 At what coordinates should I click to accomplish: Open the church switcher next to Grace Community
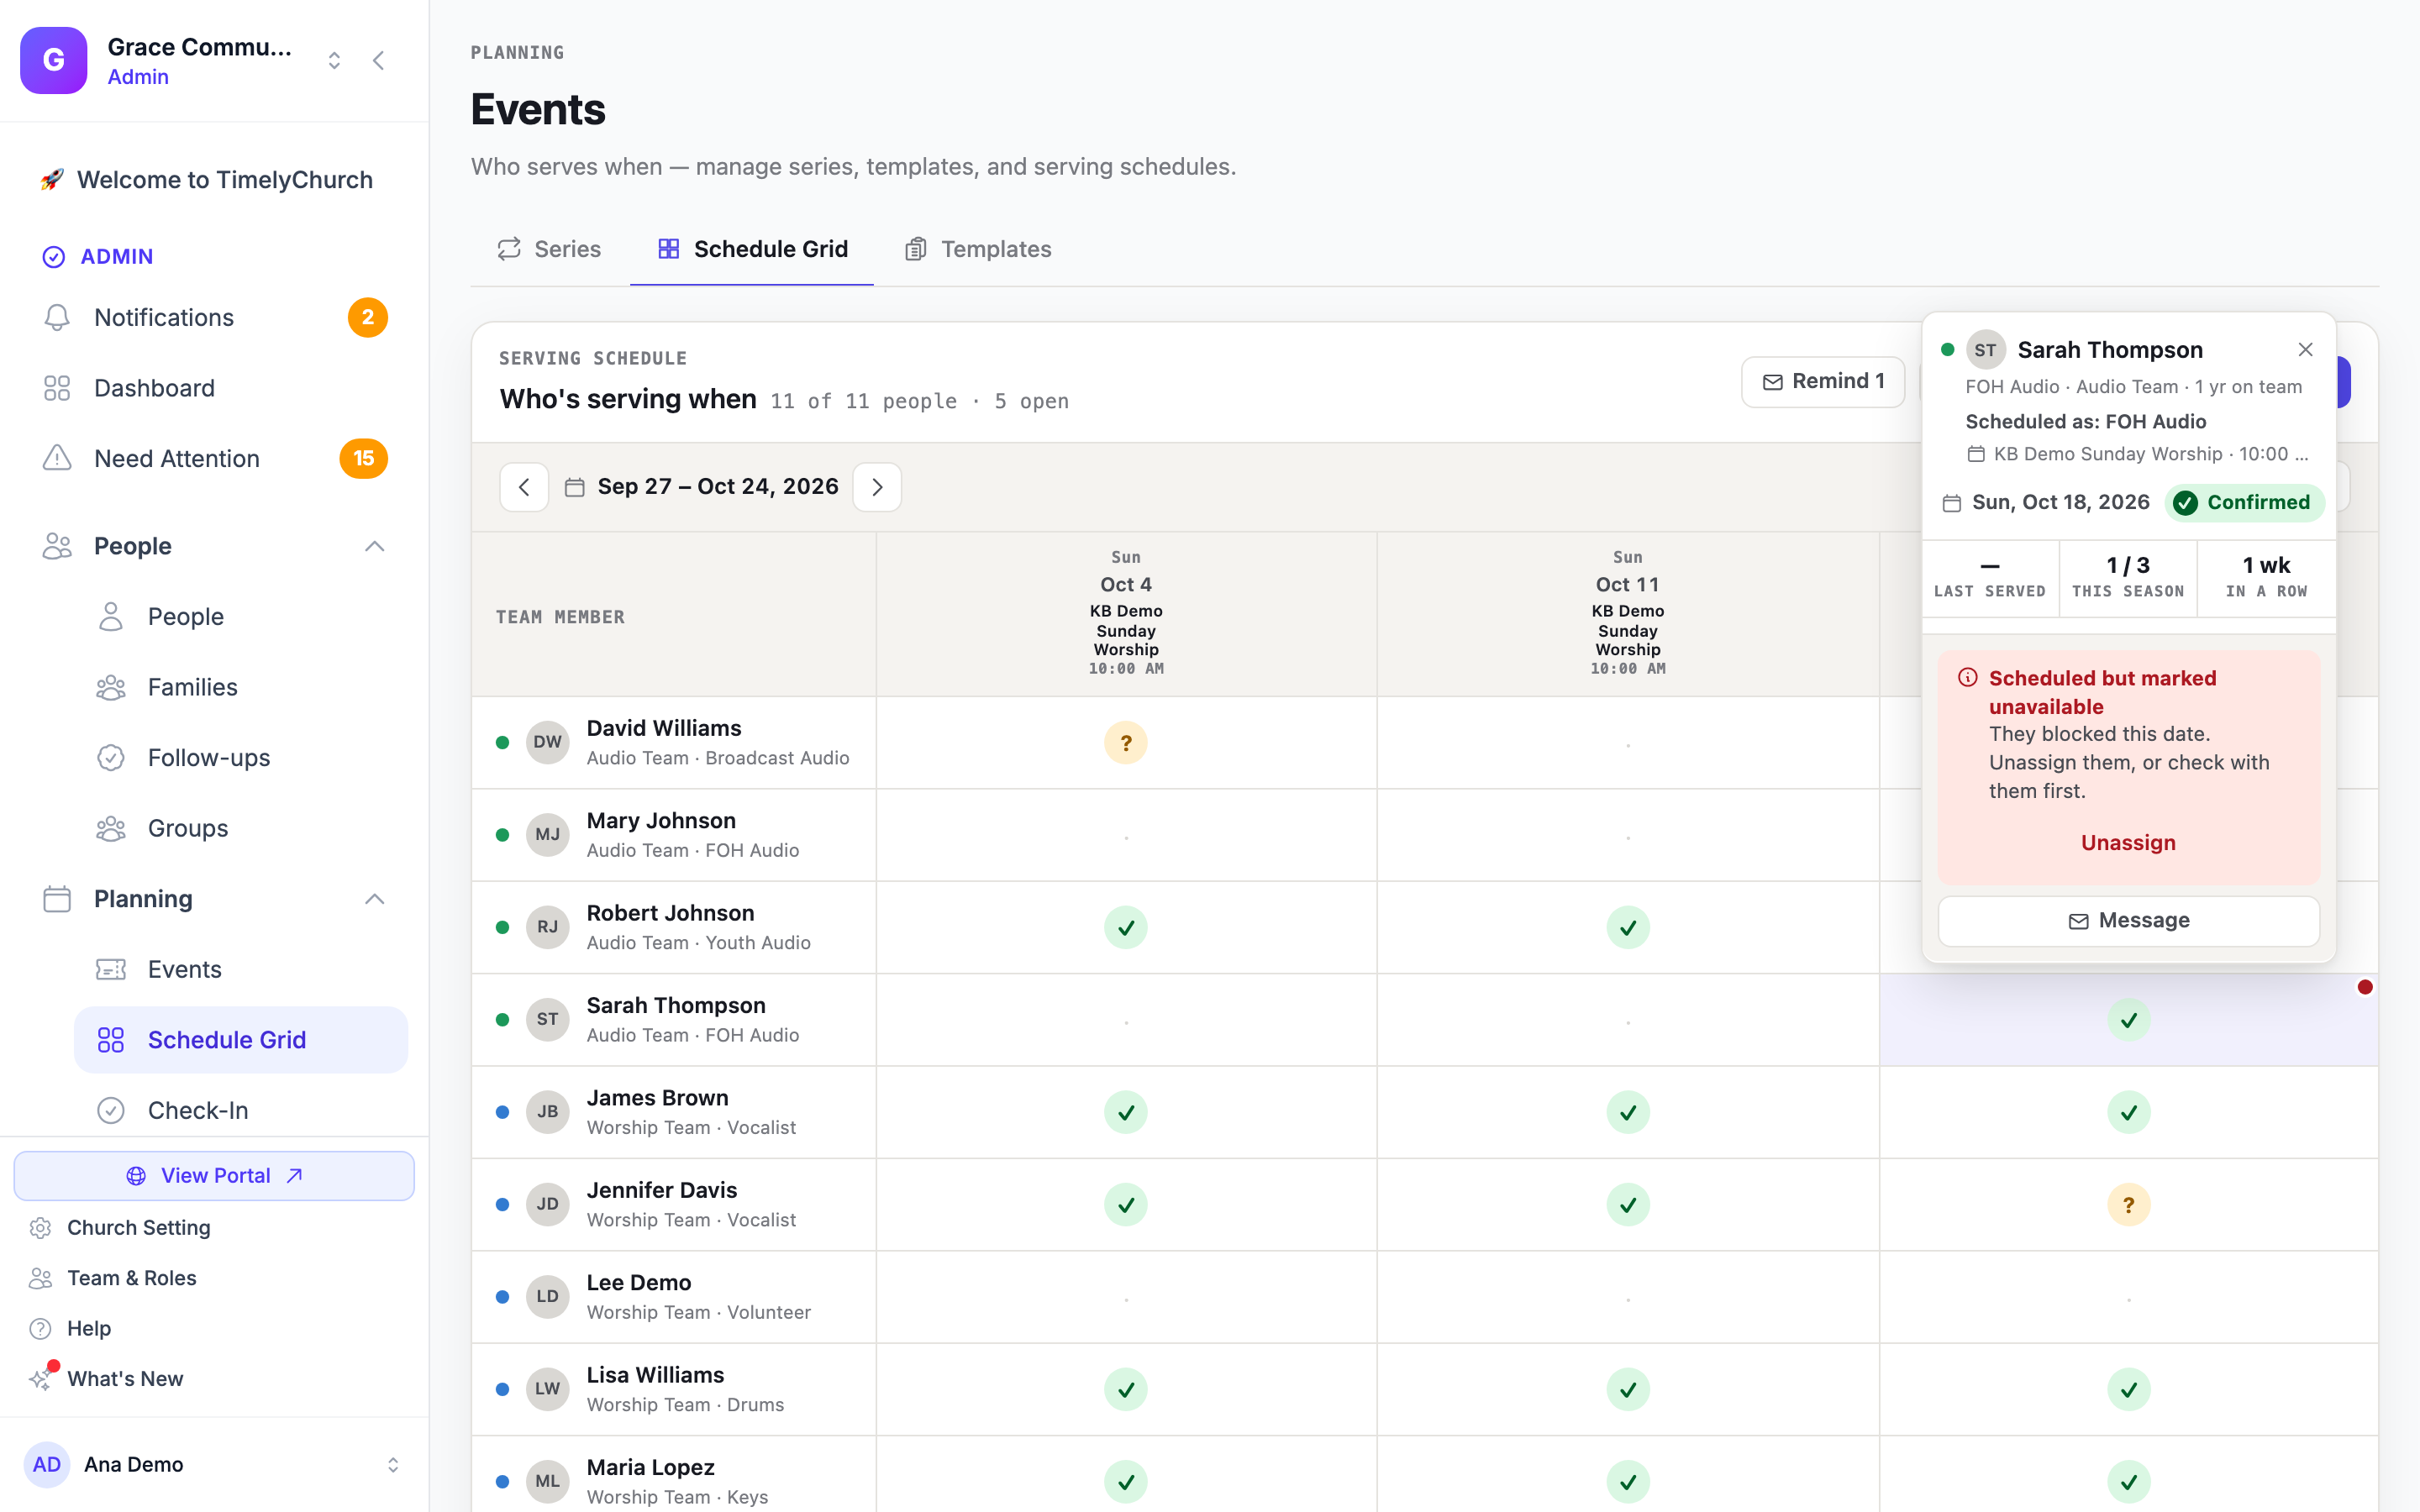coord(334,61)
